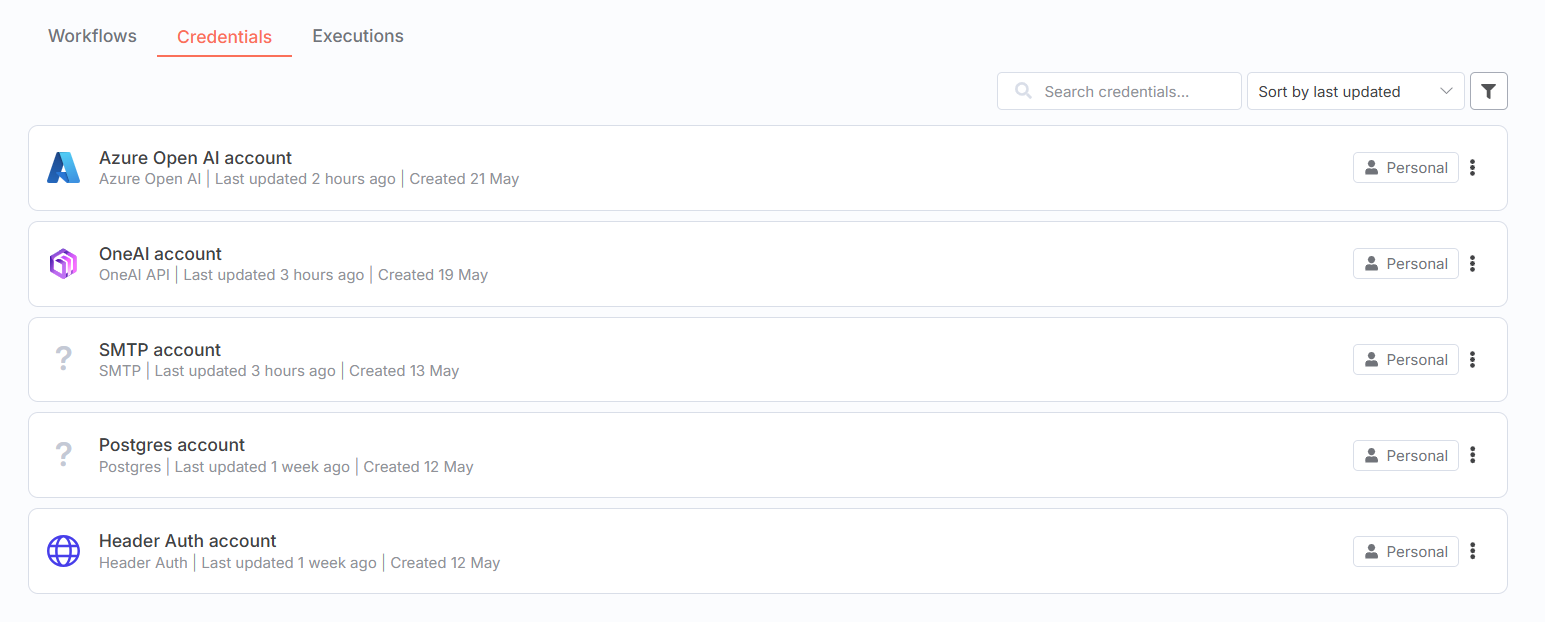This screenshot has width=1545, height=622.
Task: Focus the Search credentials input field
Action: (1119, 91)
